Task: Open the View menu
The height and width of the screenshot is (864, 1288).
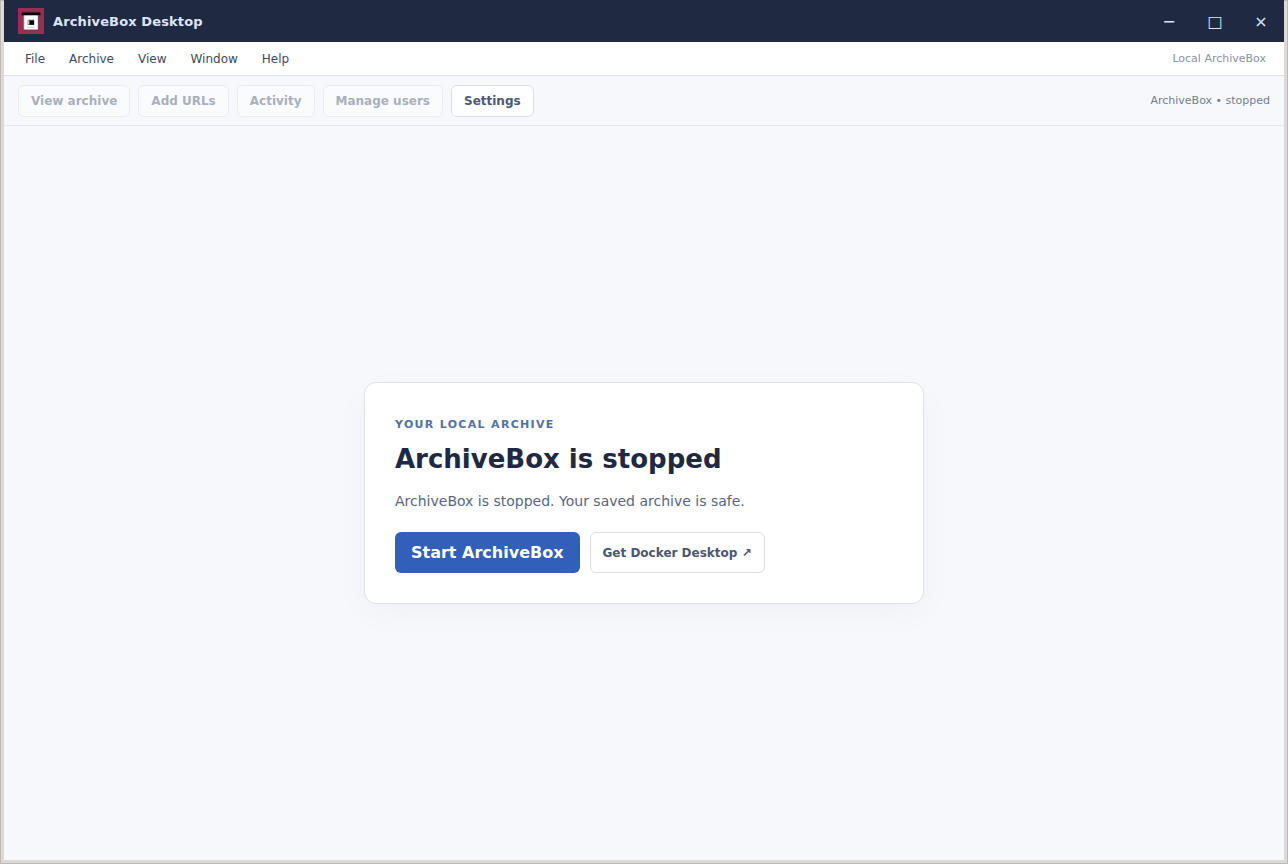Action: tap(152, 59)
